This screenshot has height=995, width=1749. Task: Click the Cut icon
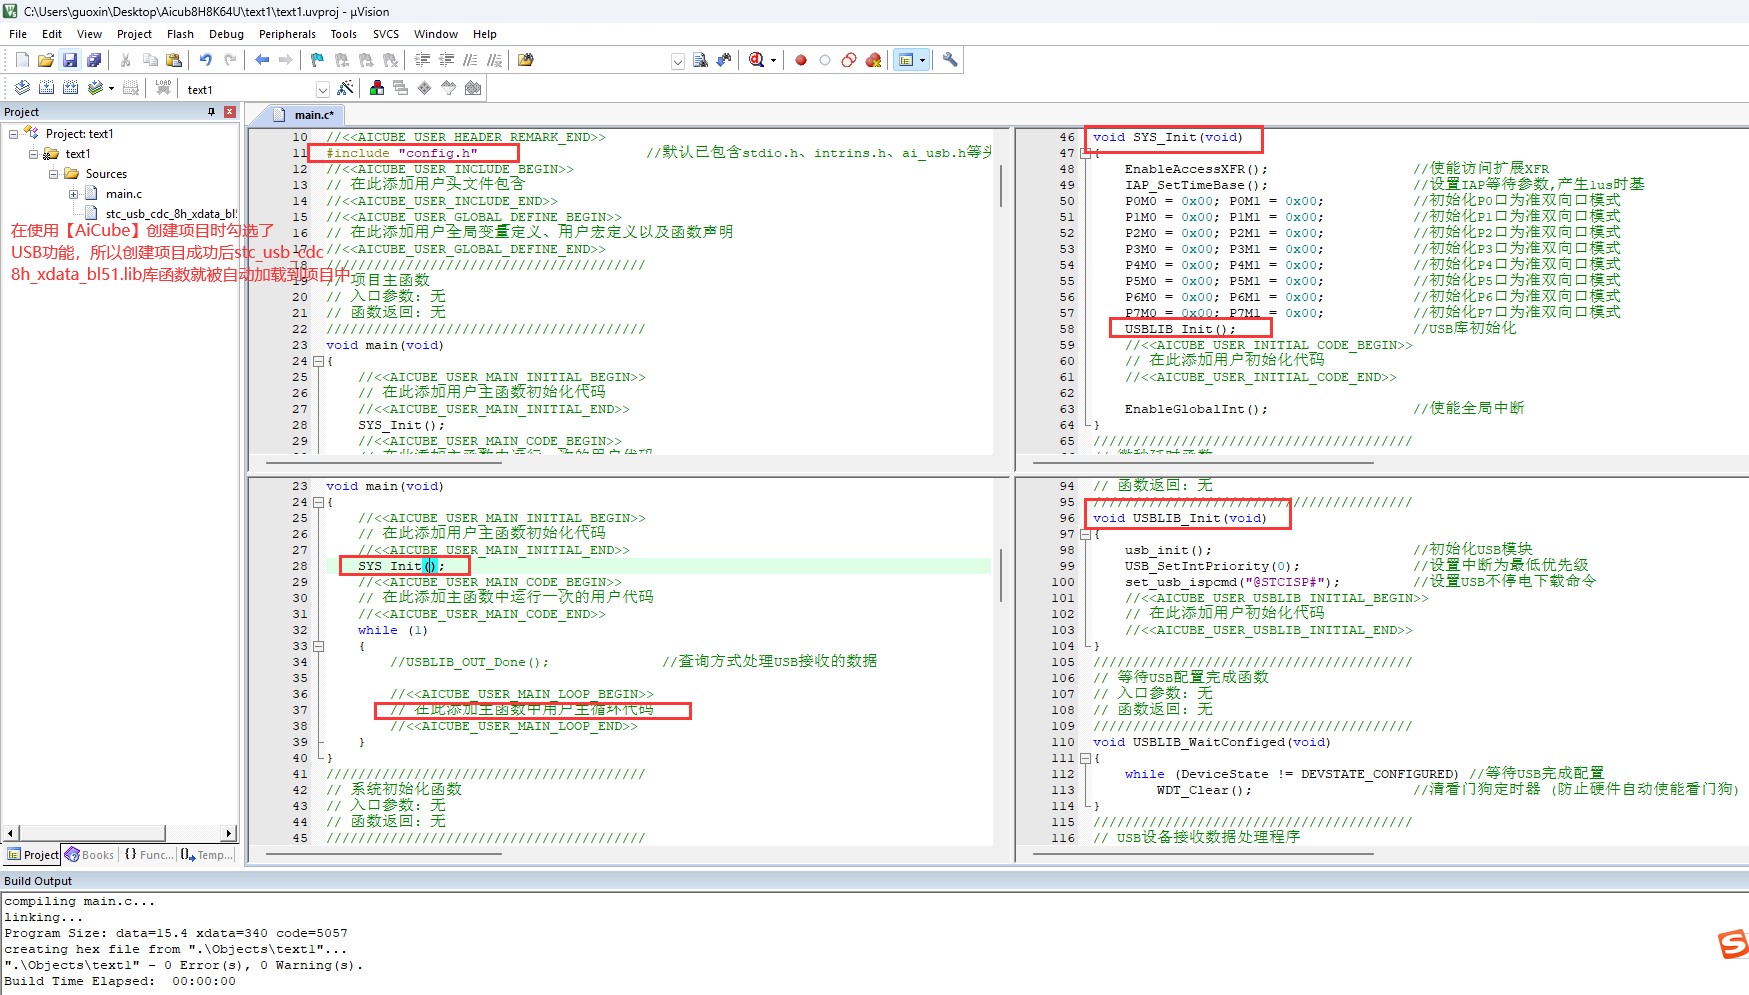(x=126, y=60)
